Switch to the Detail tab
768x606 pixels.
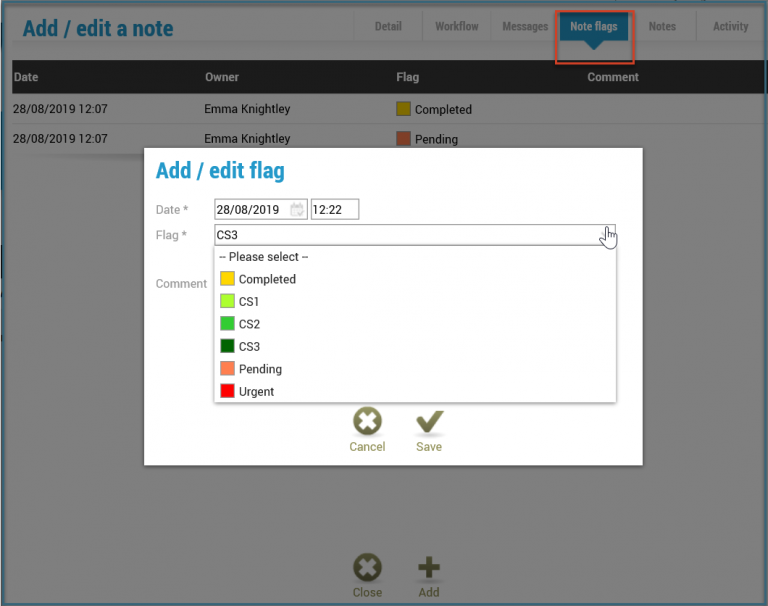coord(388,27)
